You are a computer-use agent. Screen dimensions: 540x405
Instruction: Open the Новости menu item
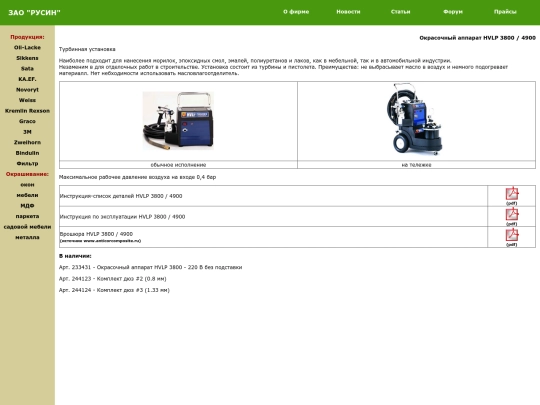[348, 12]
